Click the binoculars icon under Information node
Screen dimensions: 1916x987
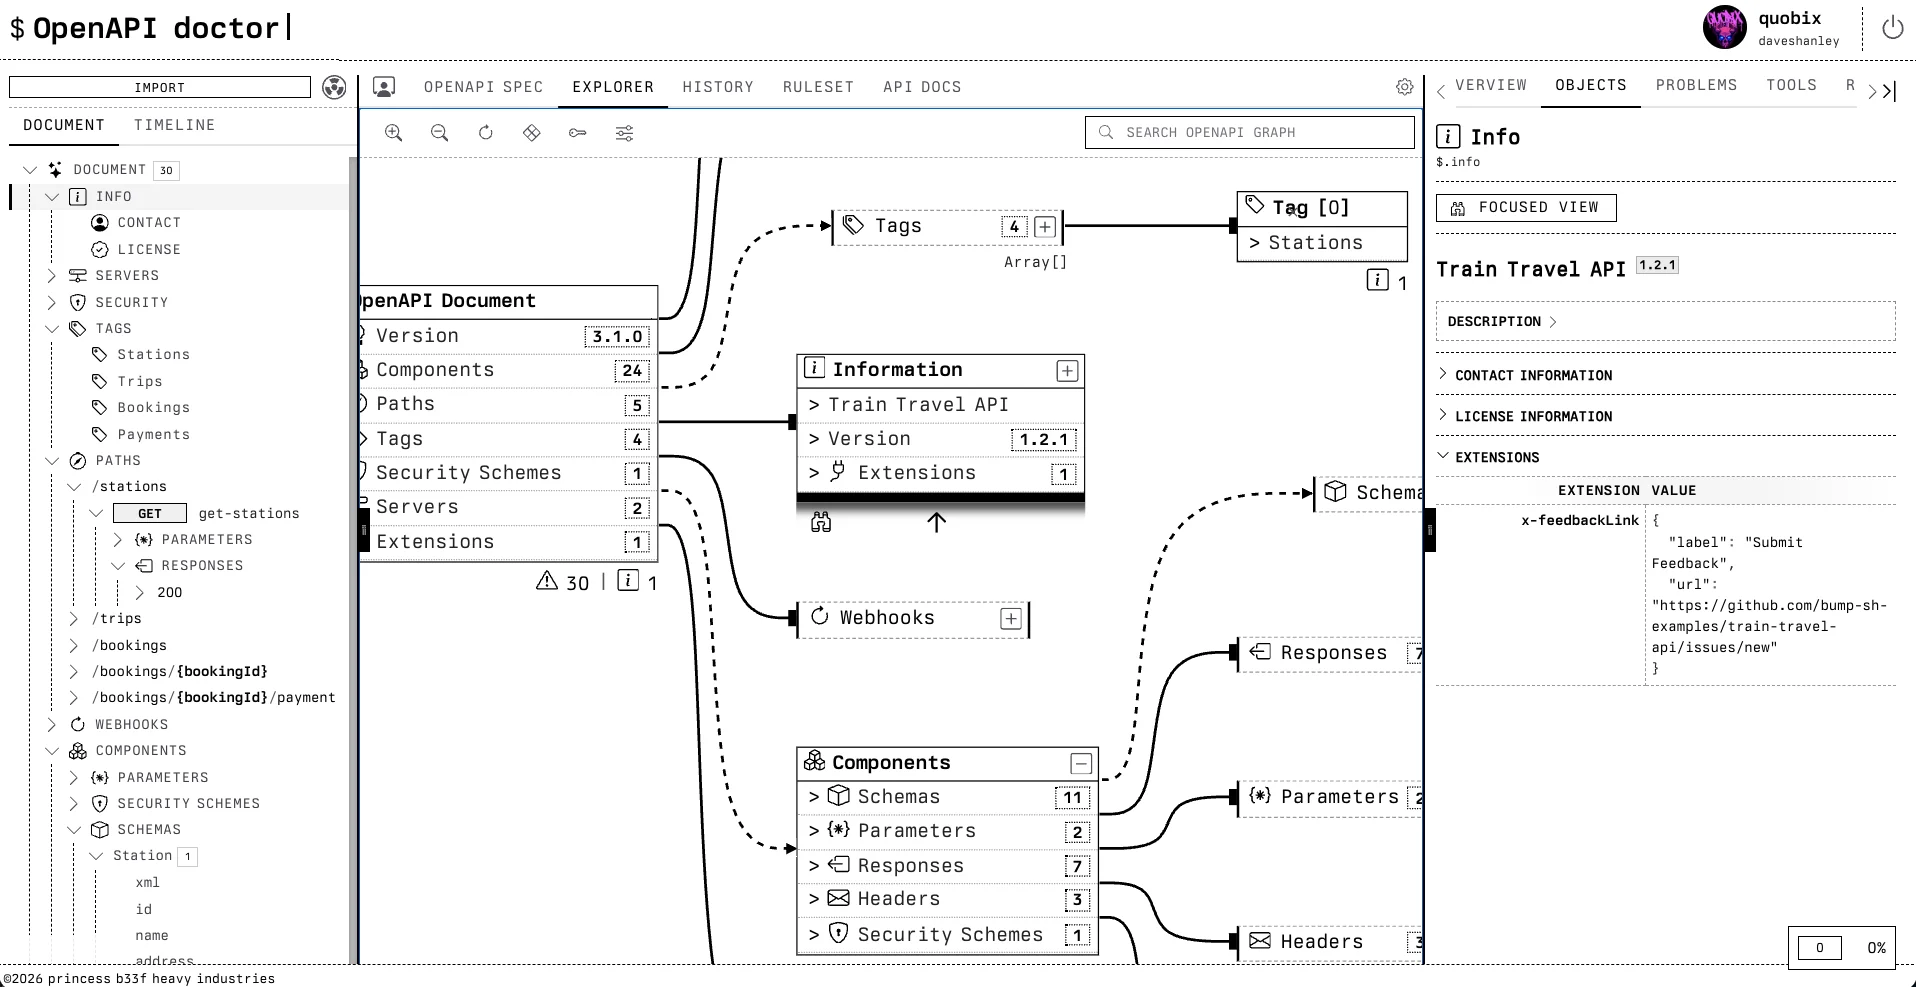(821, 522)
